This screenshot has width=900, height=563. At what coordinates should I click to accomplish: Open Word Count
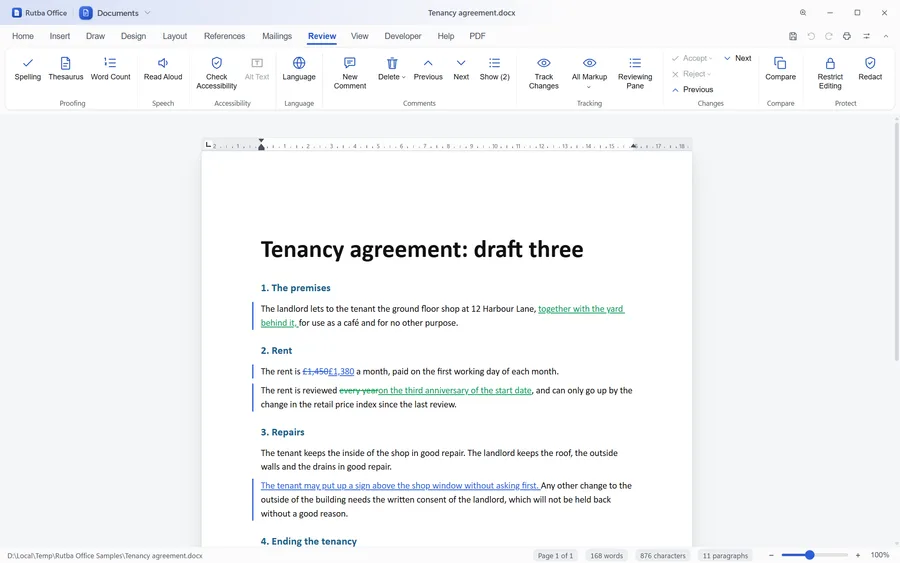click(110, 69)
